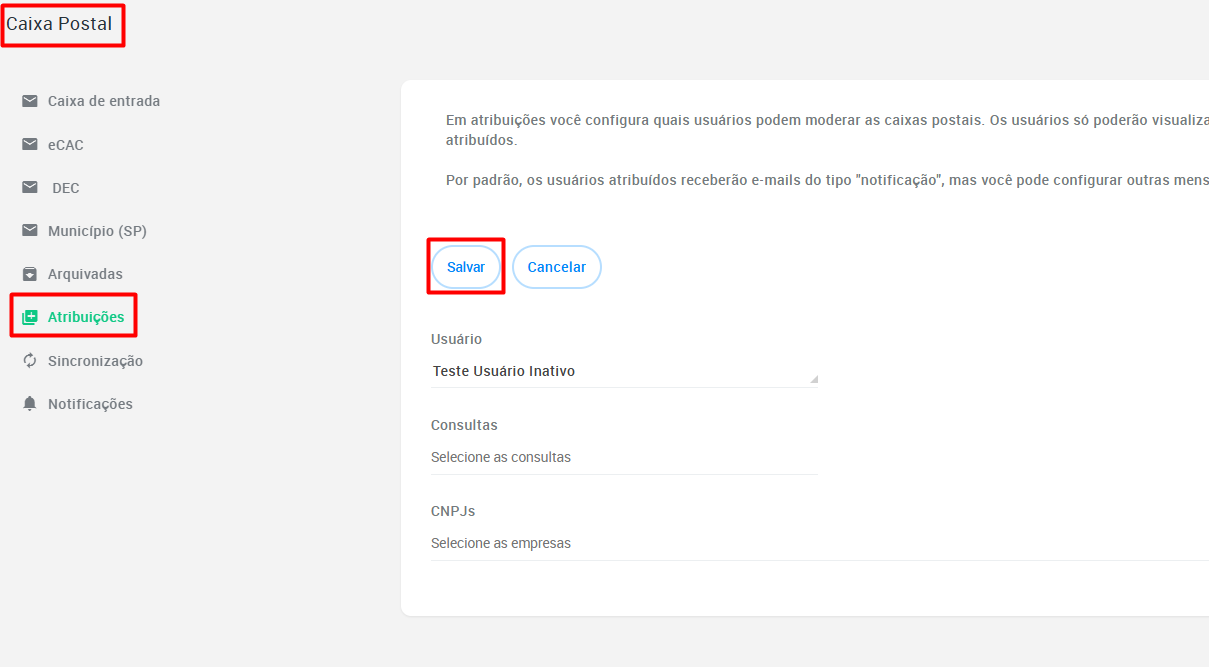1209x667 pixels.
Task: Open the eCAC menu entry
Action: pyautogui.click(x=66, y=145)
